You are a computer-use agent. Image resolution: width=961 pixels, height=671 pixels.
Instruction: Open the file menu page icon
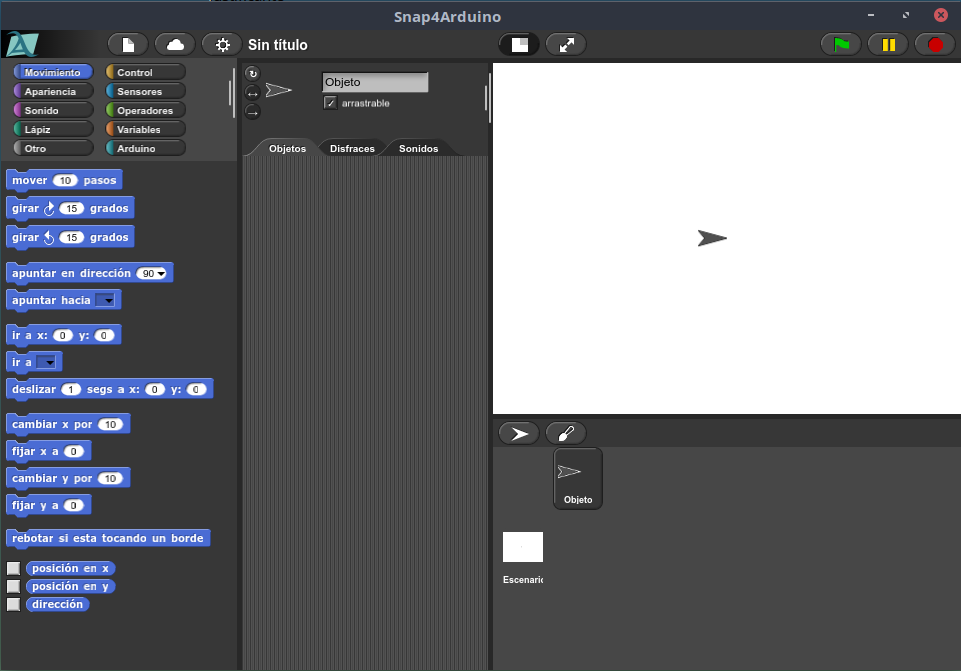pos(128,45)
